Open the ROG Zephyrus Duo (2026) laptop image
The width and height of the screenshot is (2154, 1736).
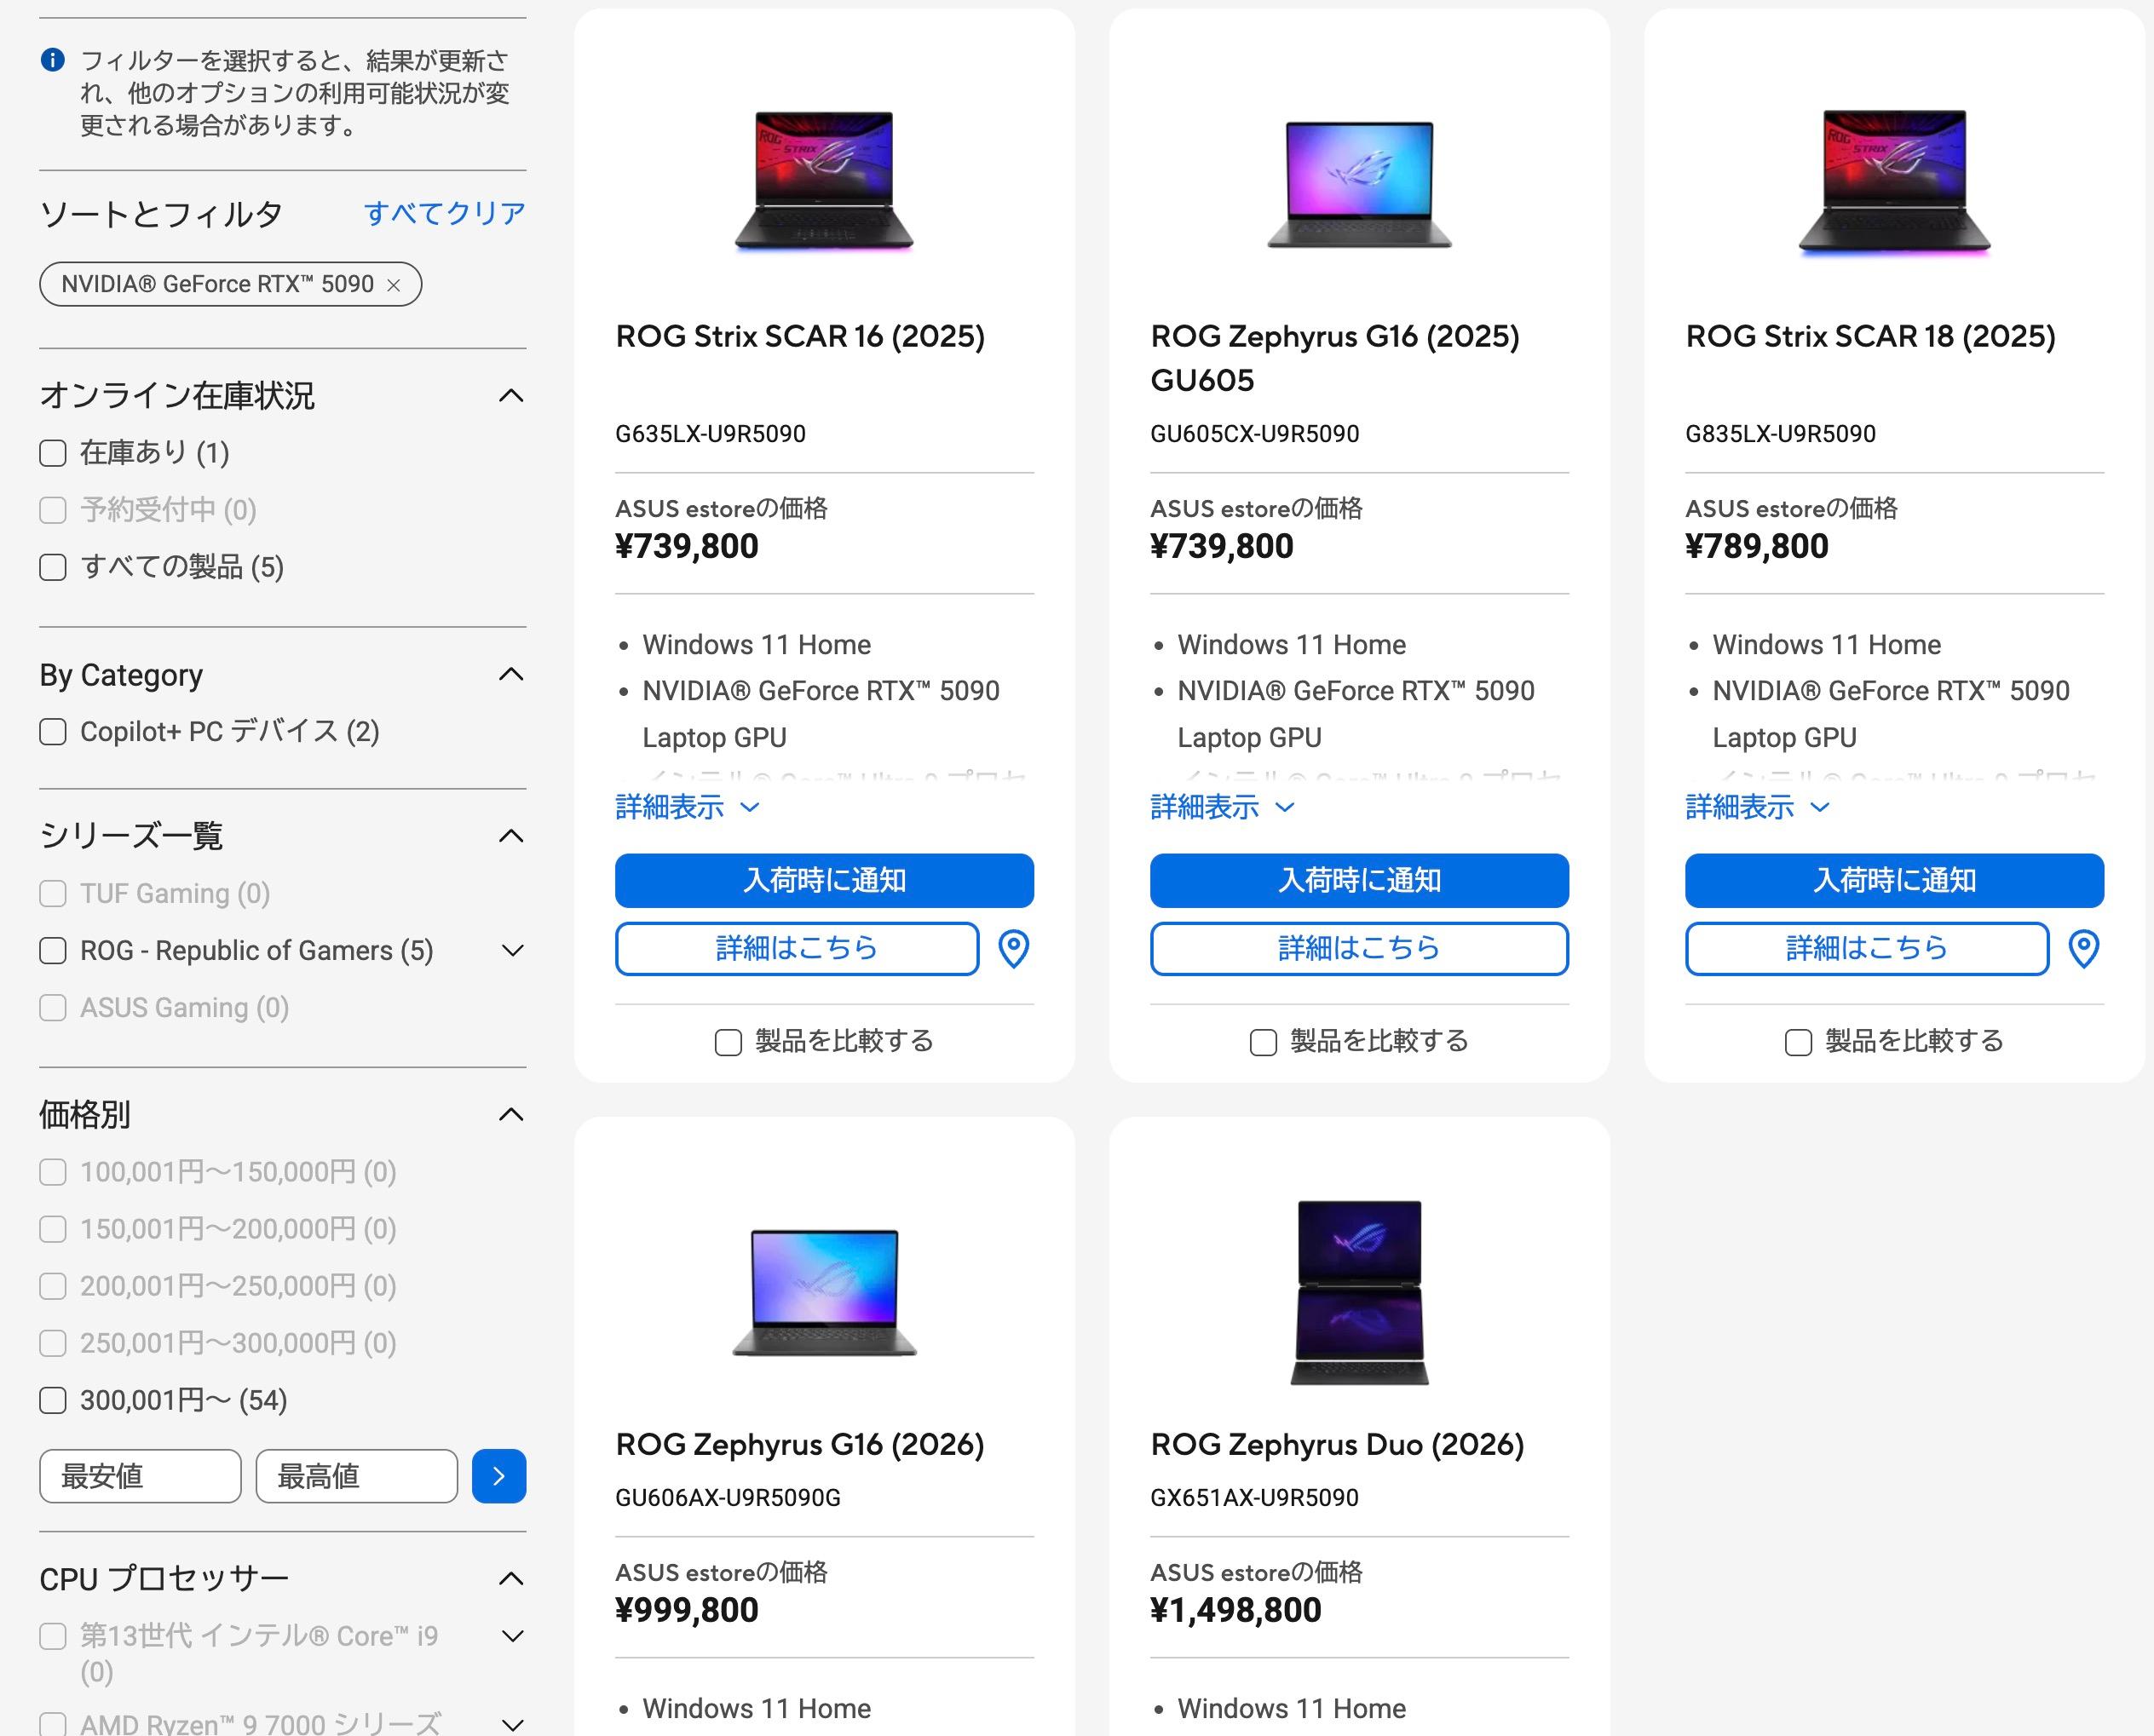pos(1359,1292)
